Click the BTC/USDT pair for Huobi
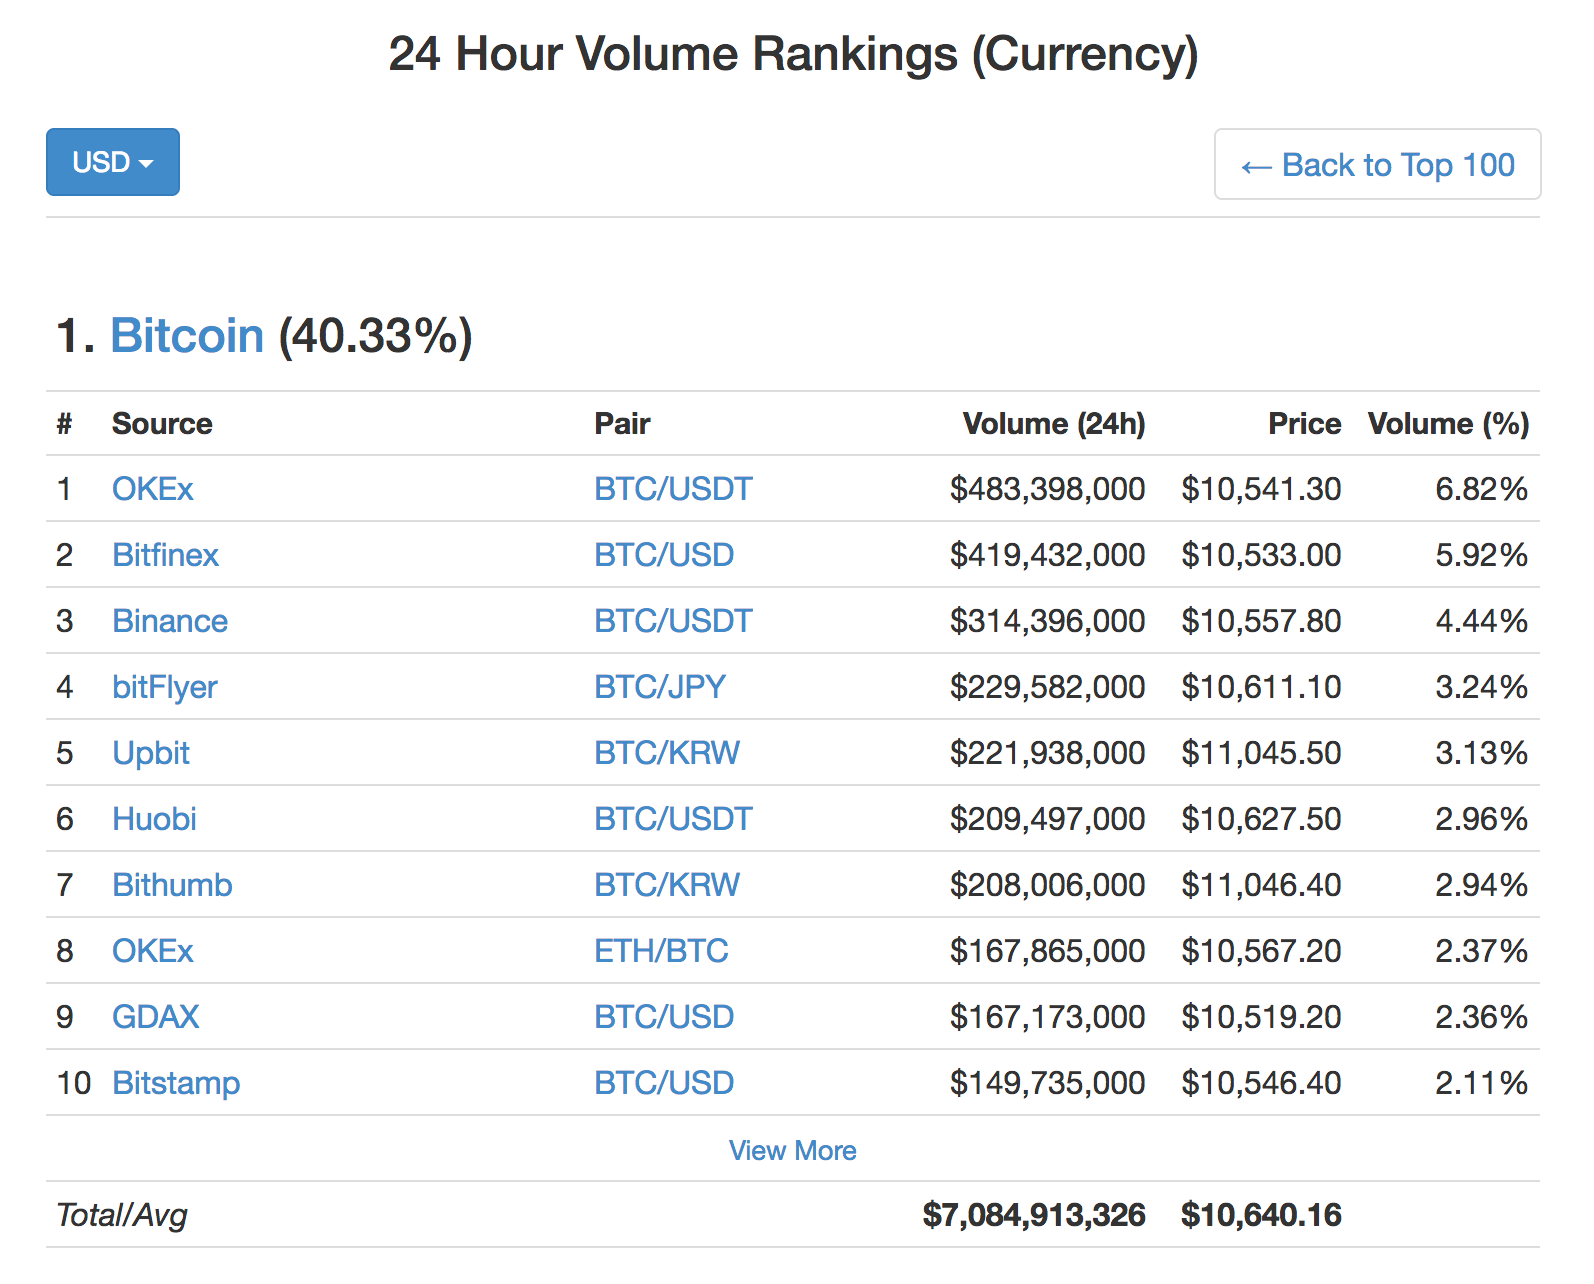 point(673,819)
